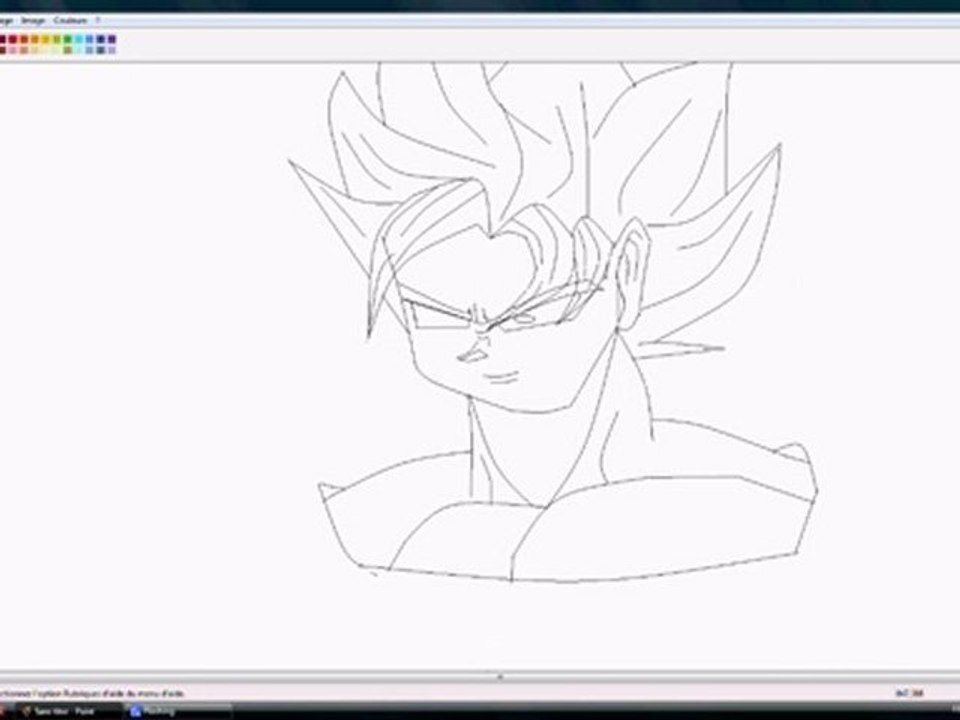
Task: Pick the steel blue swatch in the bottom row
Action: tap(89, 50)
